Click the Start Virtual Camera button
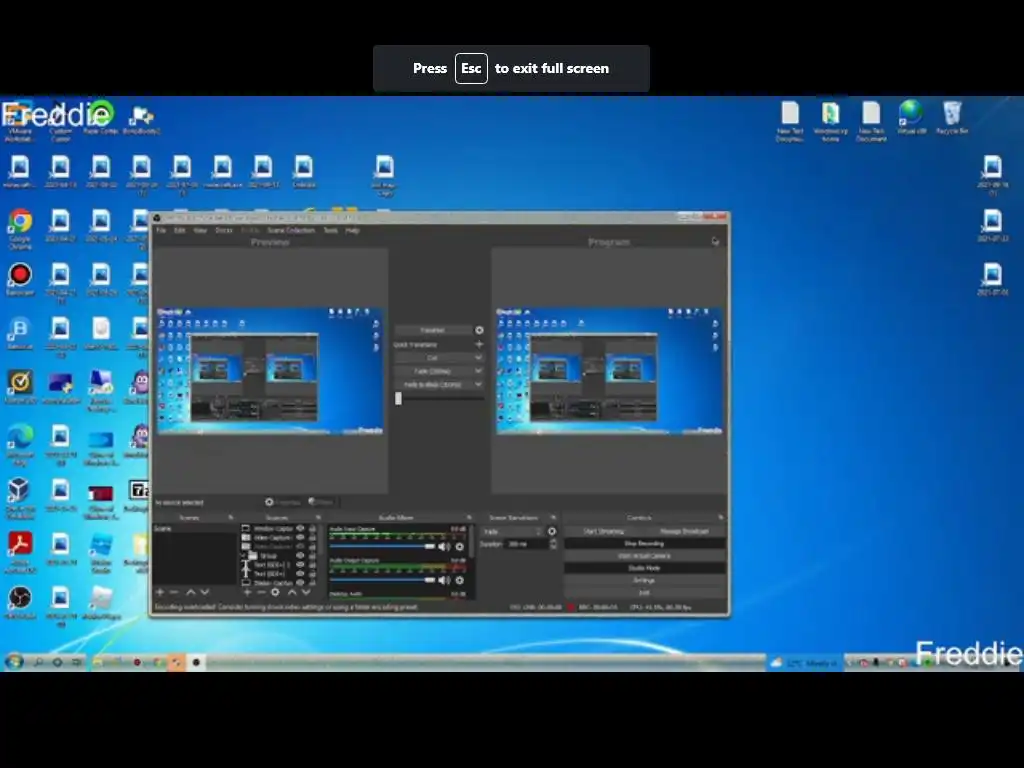This screenshot has width=1024, height=768. [645, 556]
